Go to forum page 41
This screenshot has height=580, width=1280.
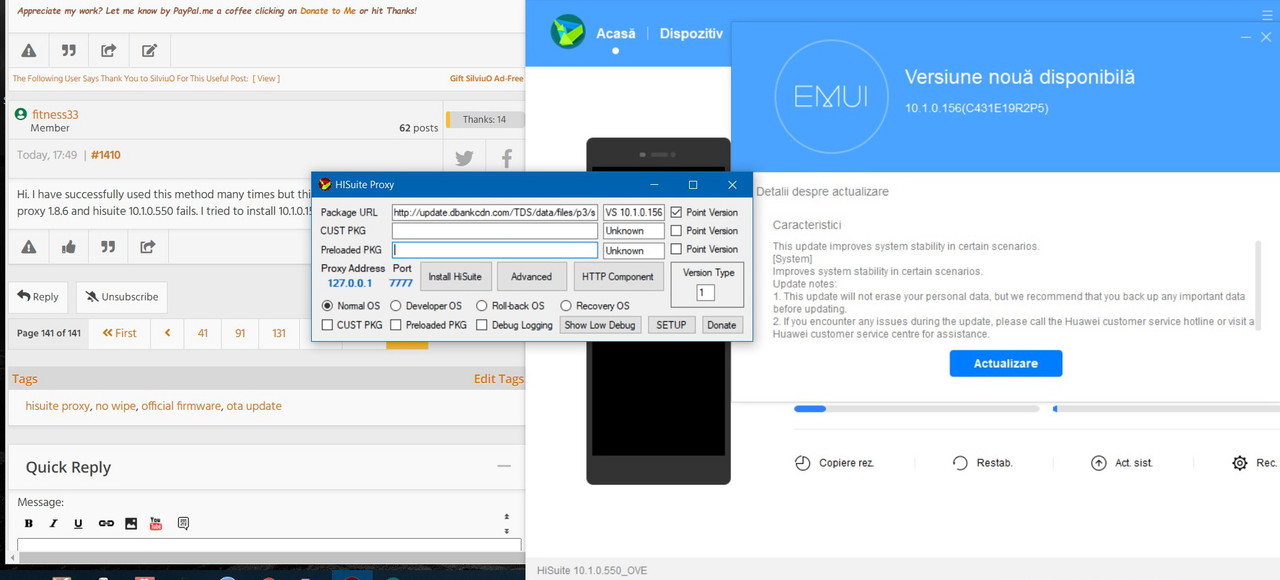tap(203, 333)
